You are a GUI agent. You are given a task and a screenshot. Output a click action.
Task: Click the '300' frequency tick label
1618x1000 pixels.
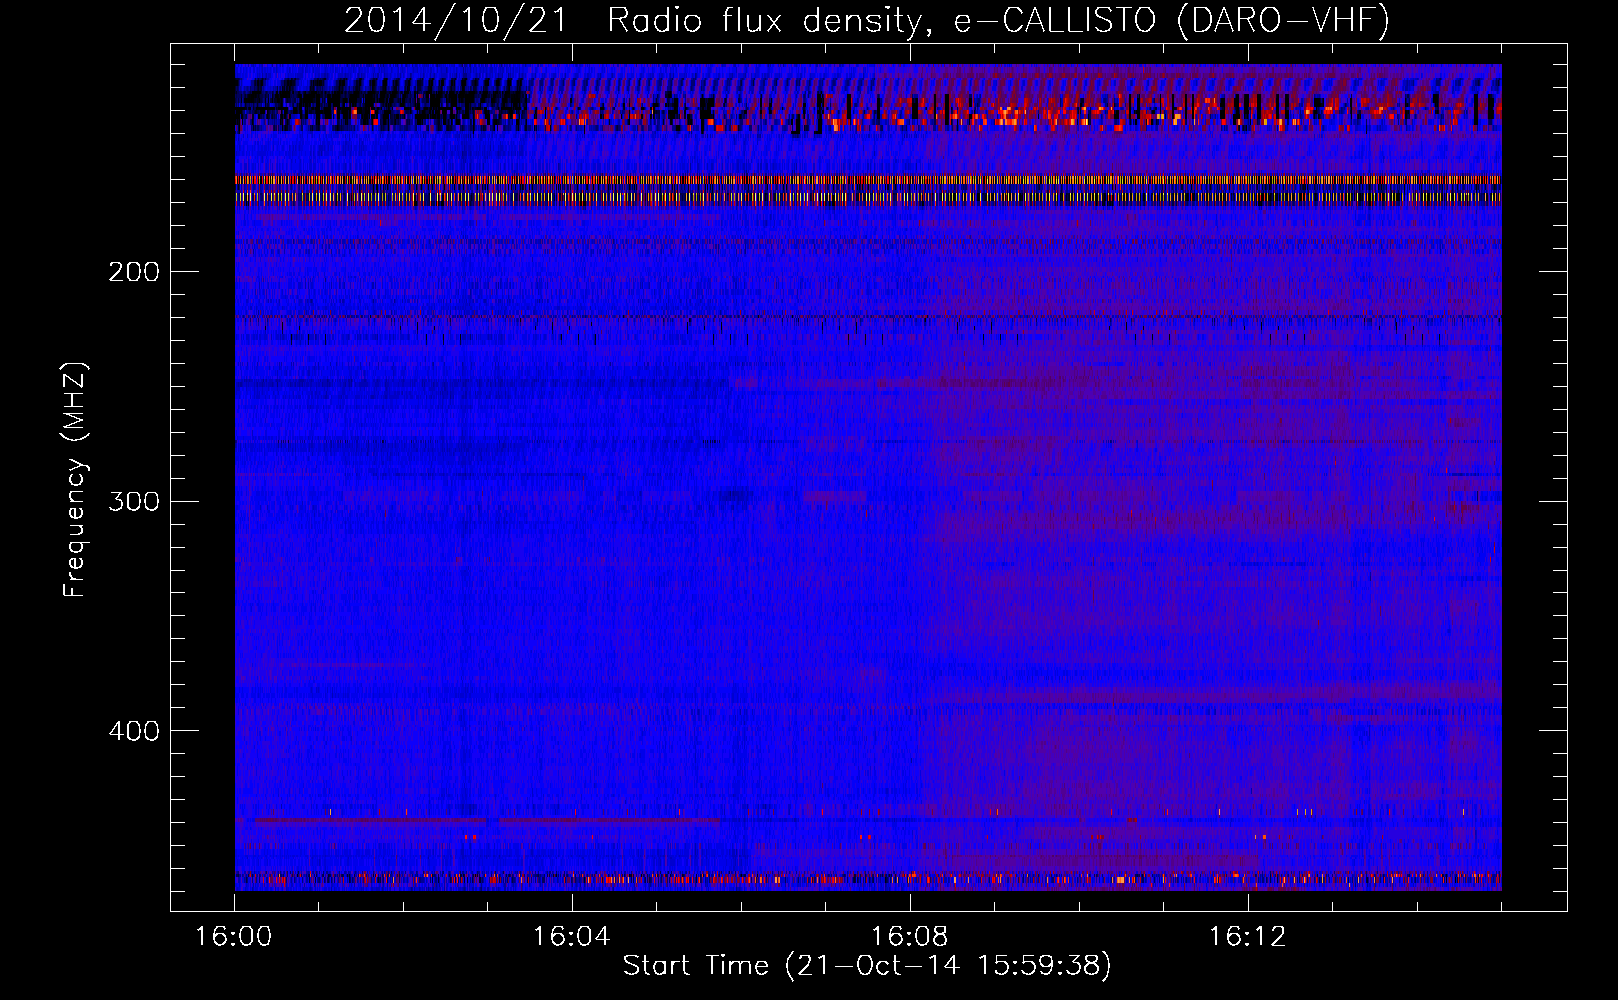tap(134, 501)
